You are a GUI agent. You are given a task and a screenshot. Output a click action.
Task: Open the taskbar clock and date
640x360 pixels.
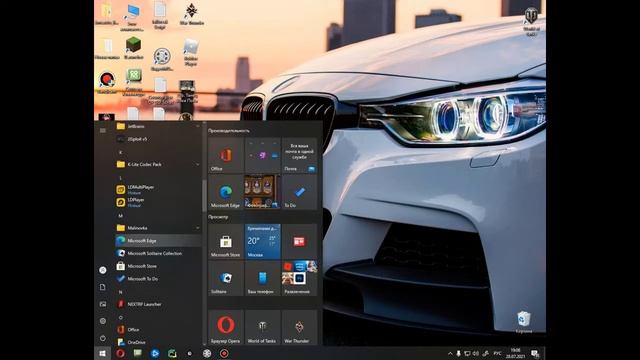[516, 353]
